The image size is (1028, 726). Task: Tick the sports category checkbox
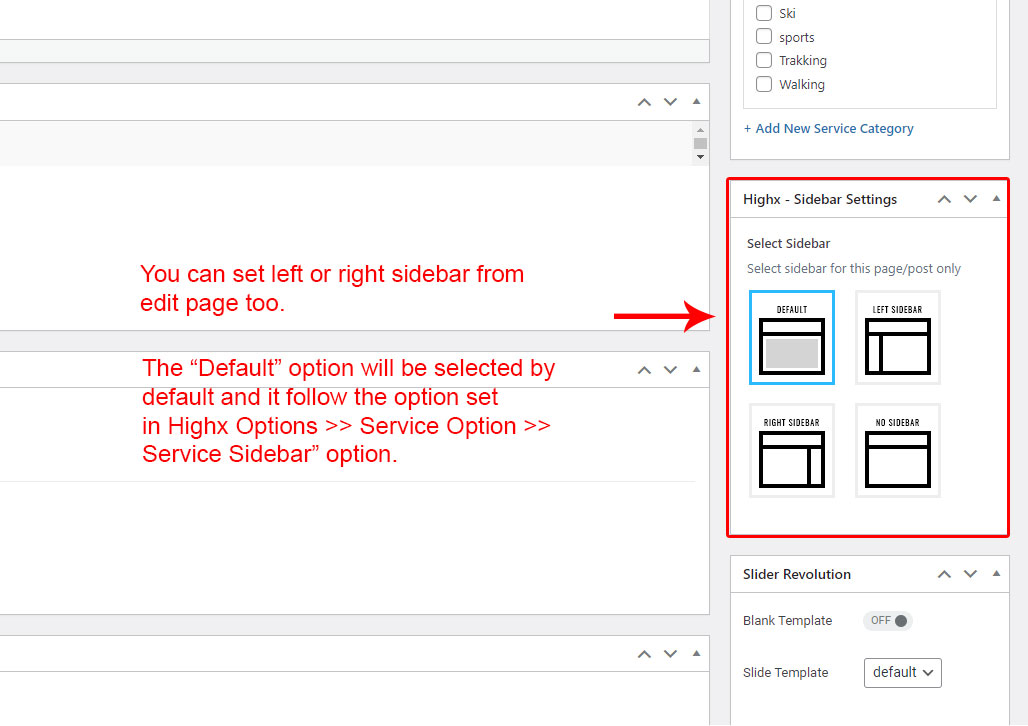tap(764, 37)
